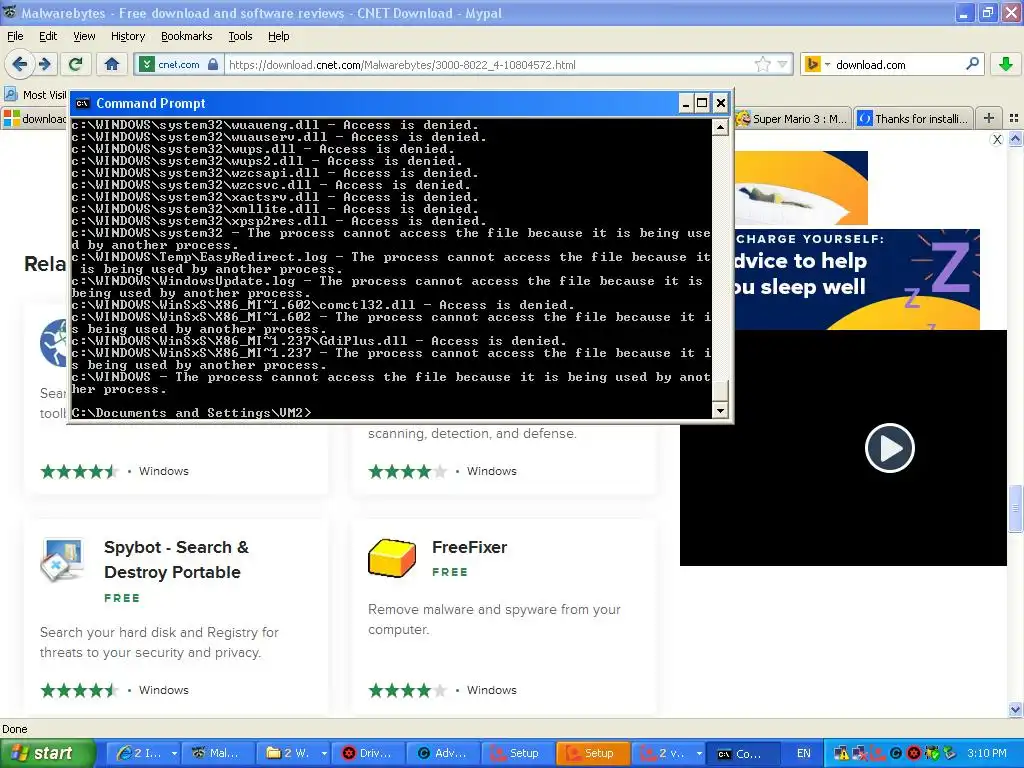Open the Most Visited bookmarks folder
Image resolution: width=1024 pixels, height=768 pixels.
36,95
